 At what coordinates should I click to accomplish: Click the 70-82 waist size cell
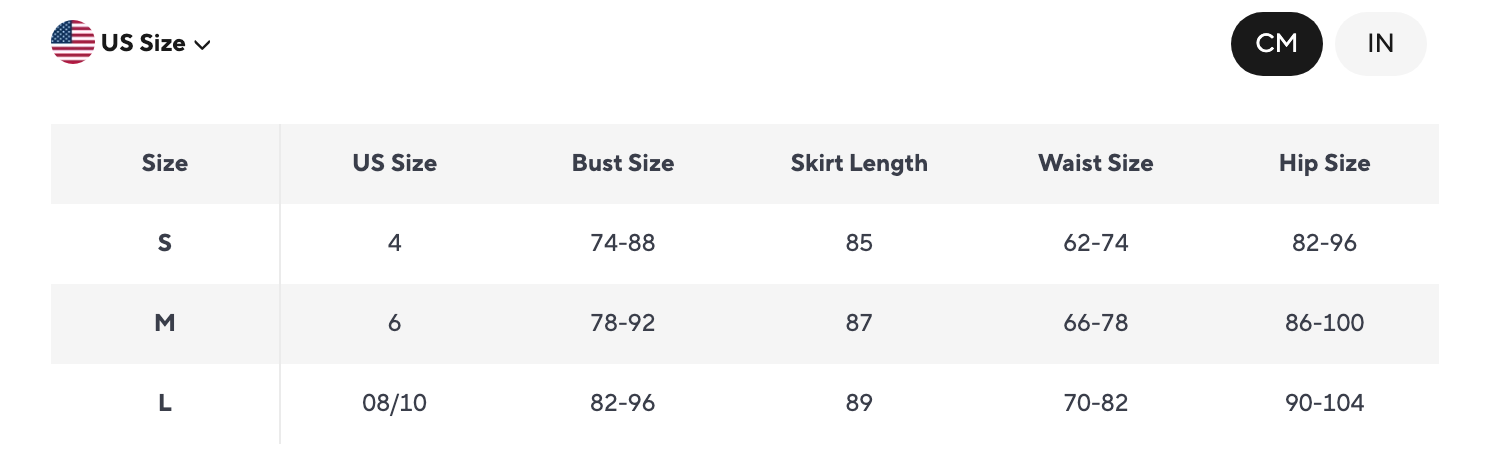[x=1096, y=403]
